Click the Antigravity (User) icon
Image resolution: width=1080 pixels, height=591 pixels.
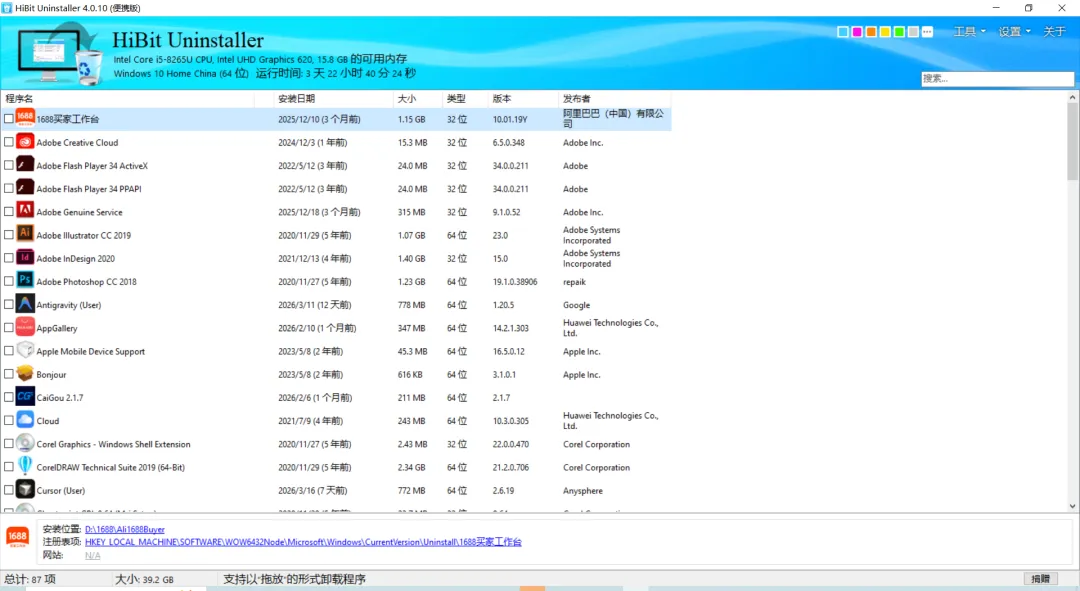[x=25, y=304]
